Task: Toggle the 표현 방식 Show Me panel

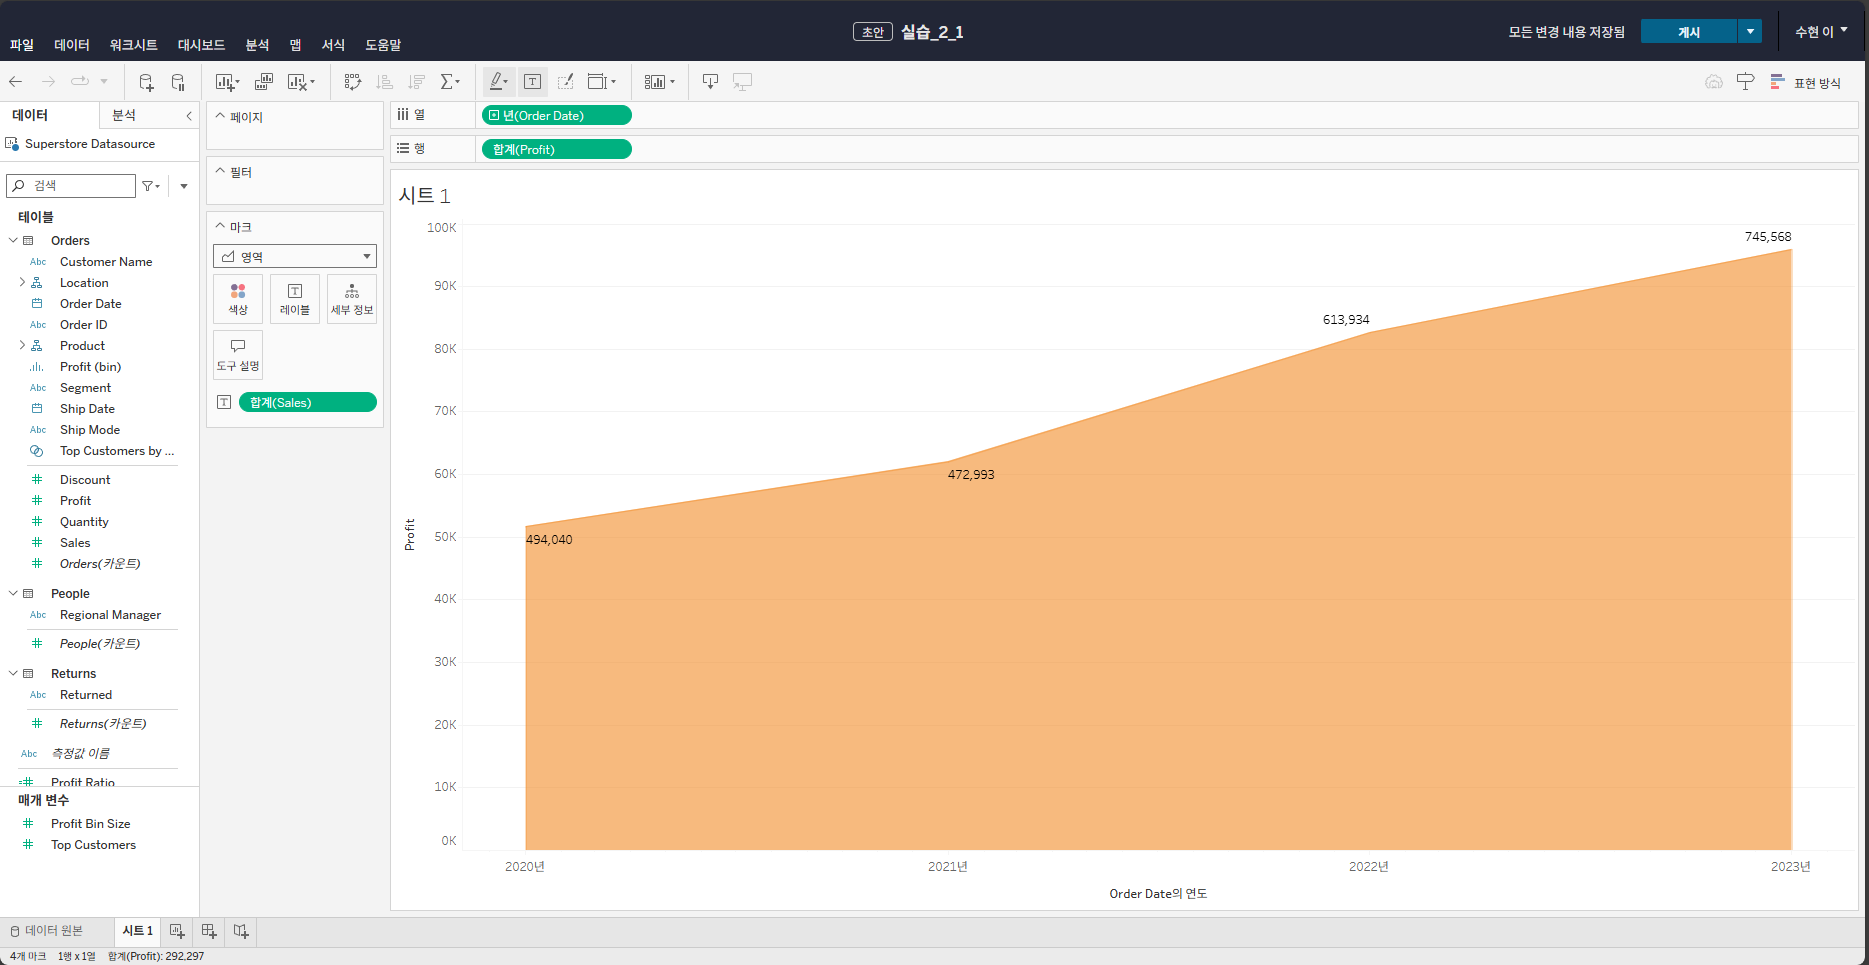Action: pos(1806,83)
